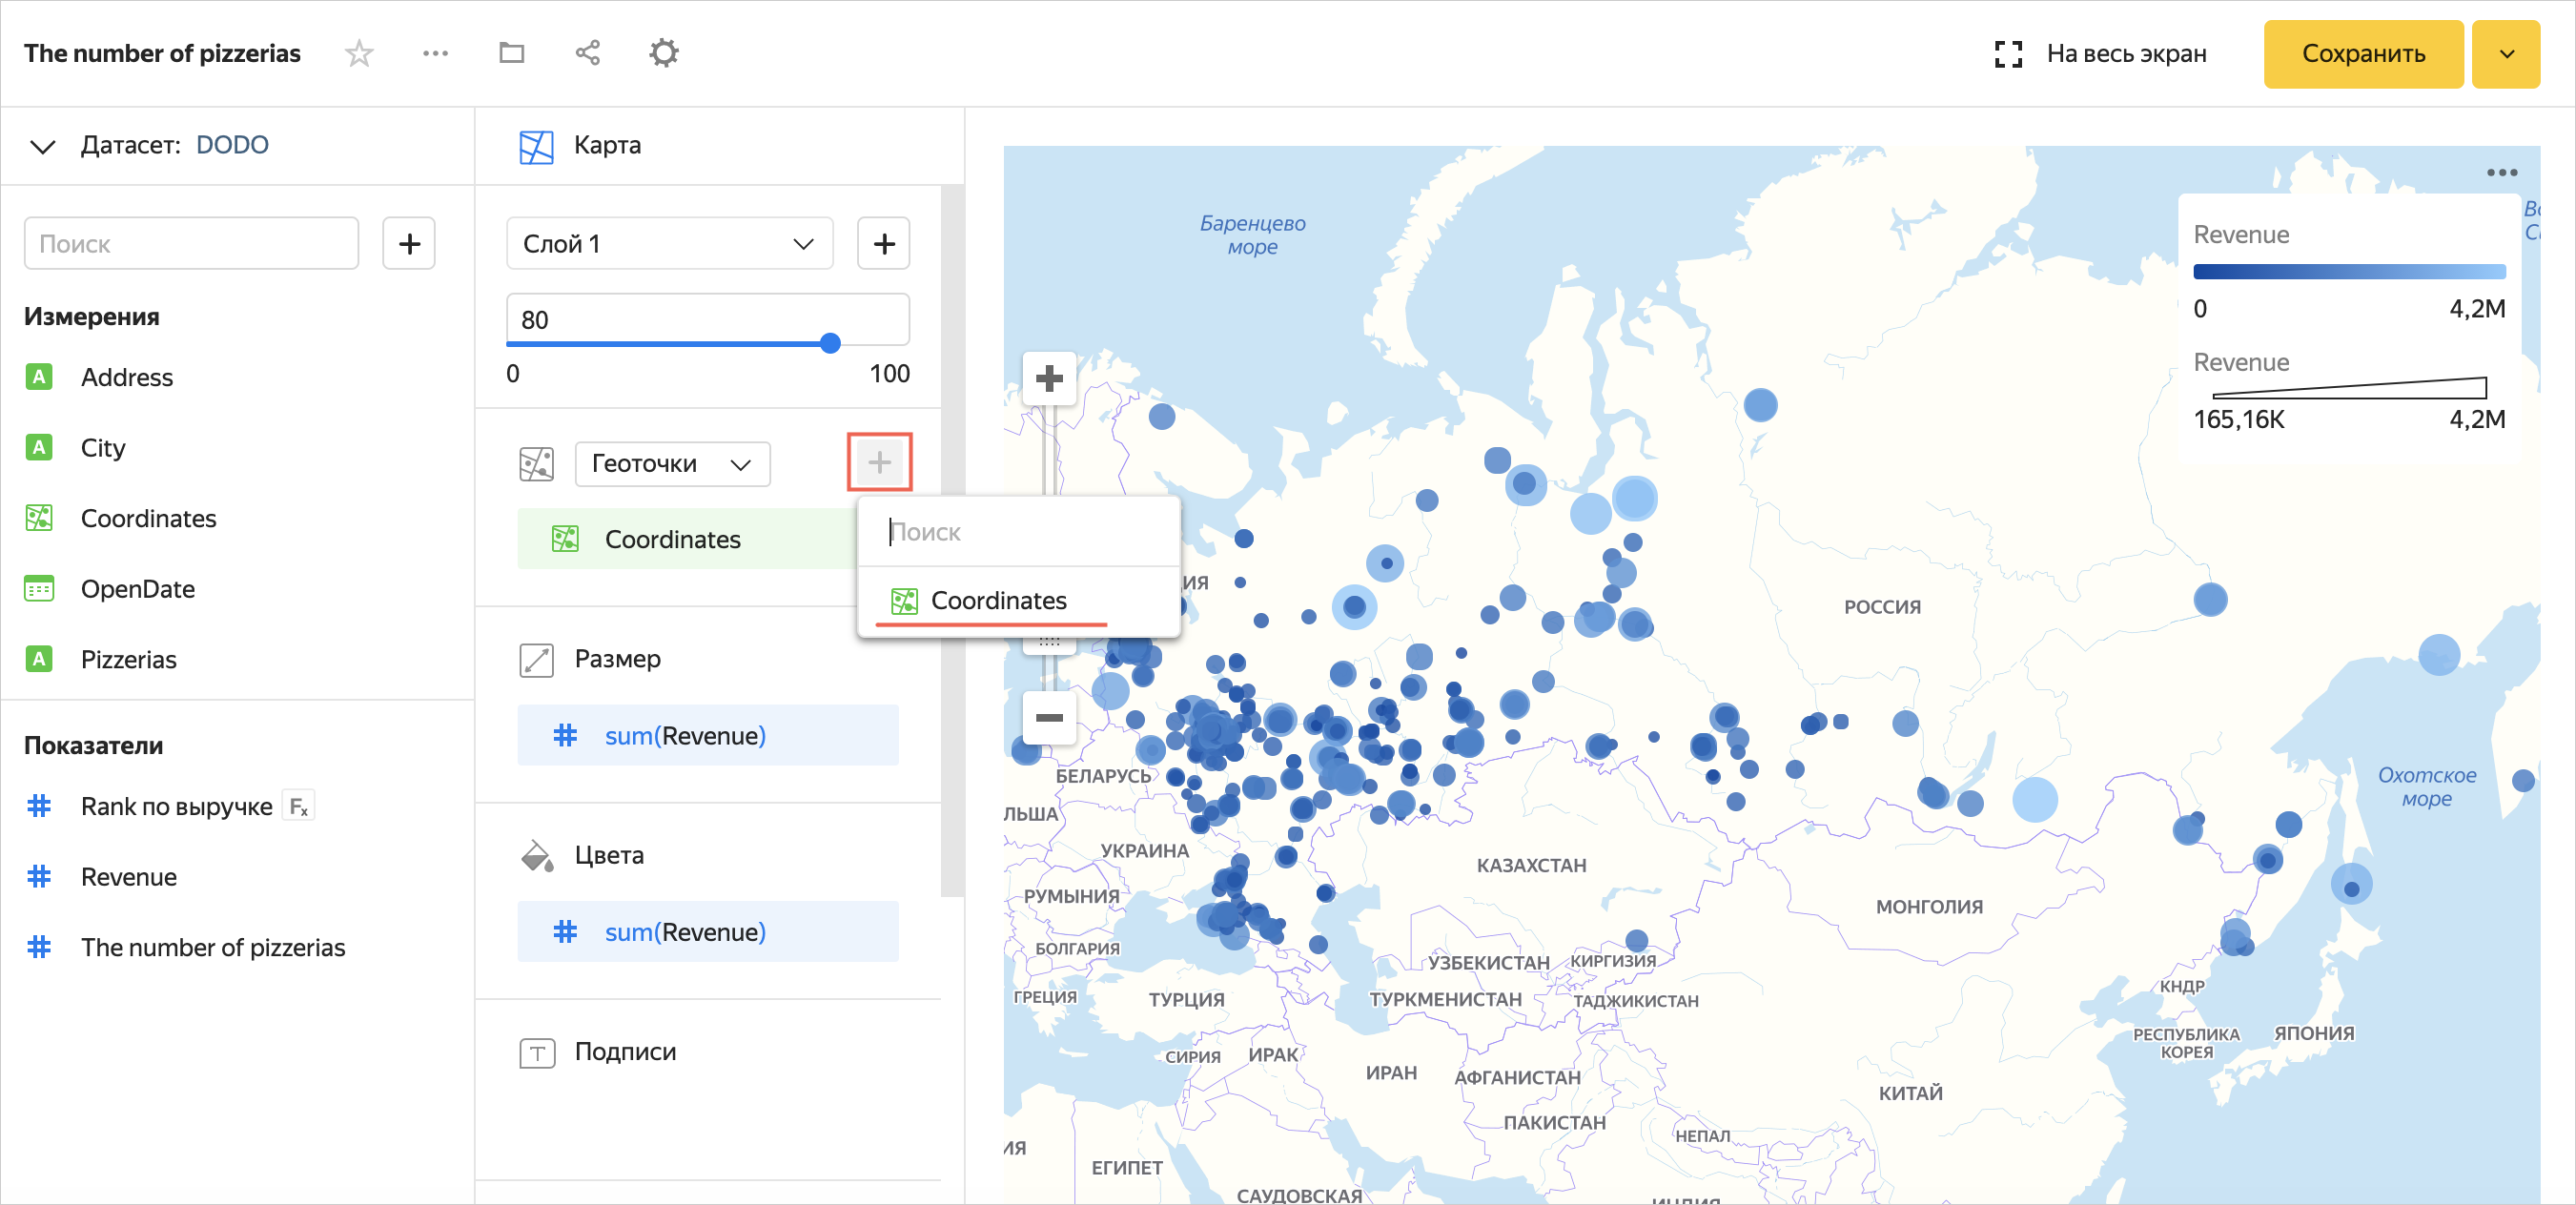Screen dimensions: 2576x1205
Task: Click the fullscreen brackets icon
Action: [x=2008, y=54]
